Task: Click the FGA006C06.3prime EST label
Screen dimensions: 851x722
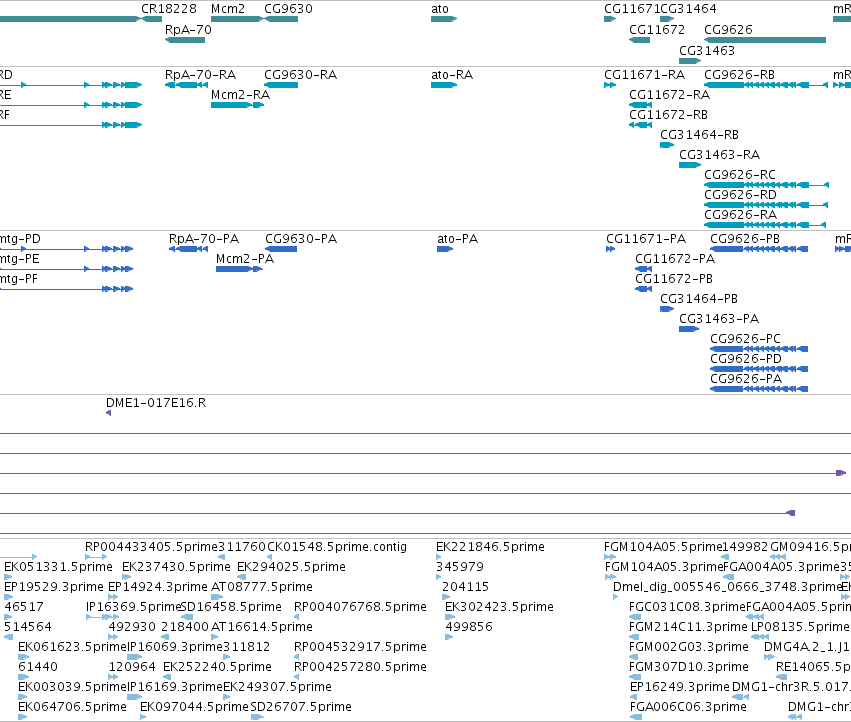Action: tap(688, 707)
